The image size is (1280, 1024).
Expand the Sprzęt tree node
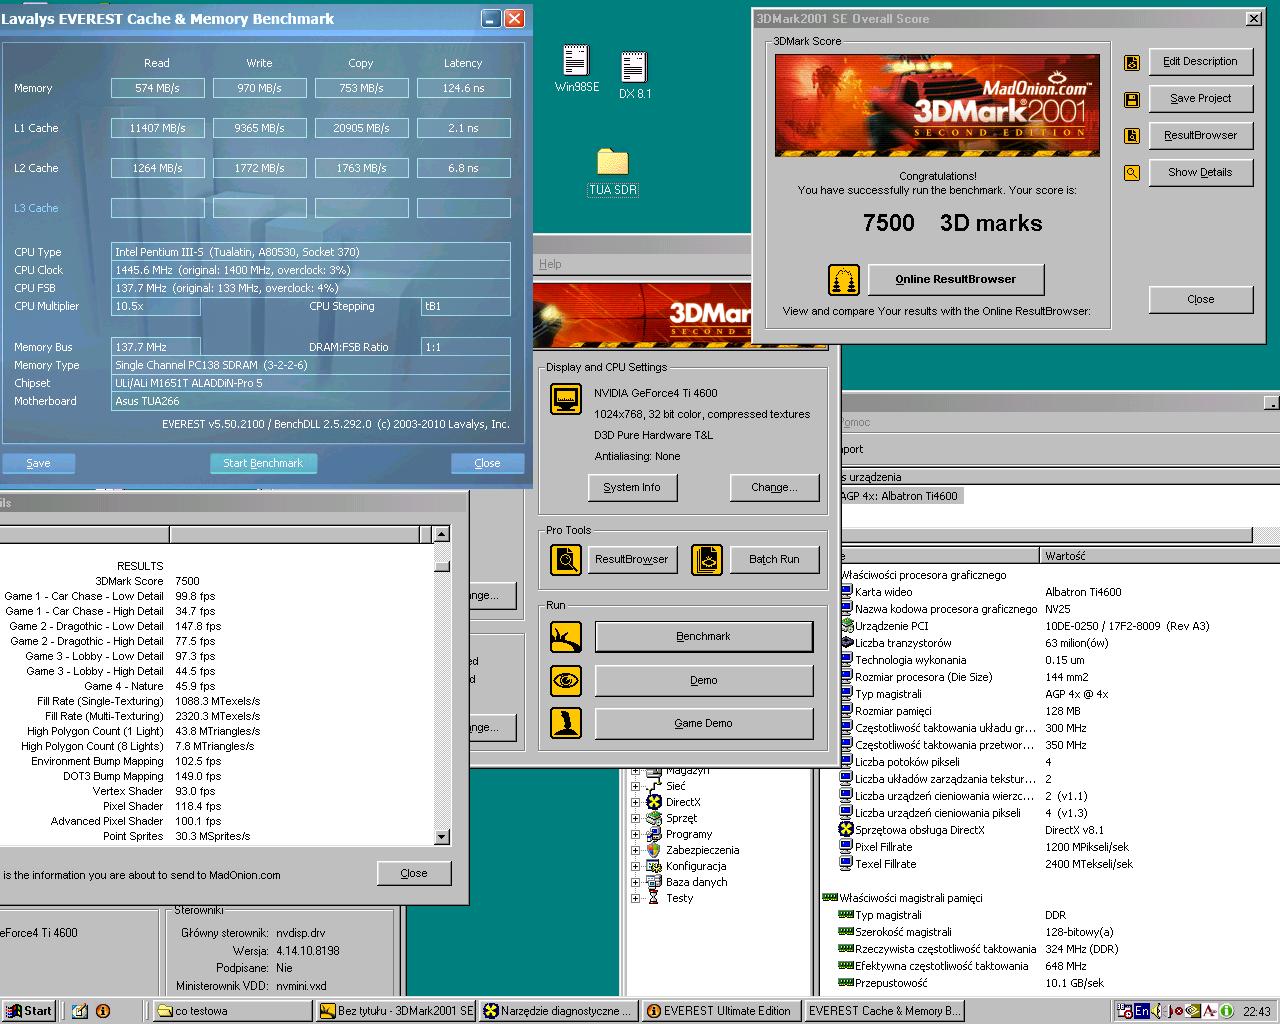point(635,818)
